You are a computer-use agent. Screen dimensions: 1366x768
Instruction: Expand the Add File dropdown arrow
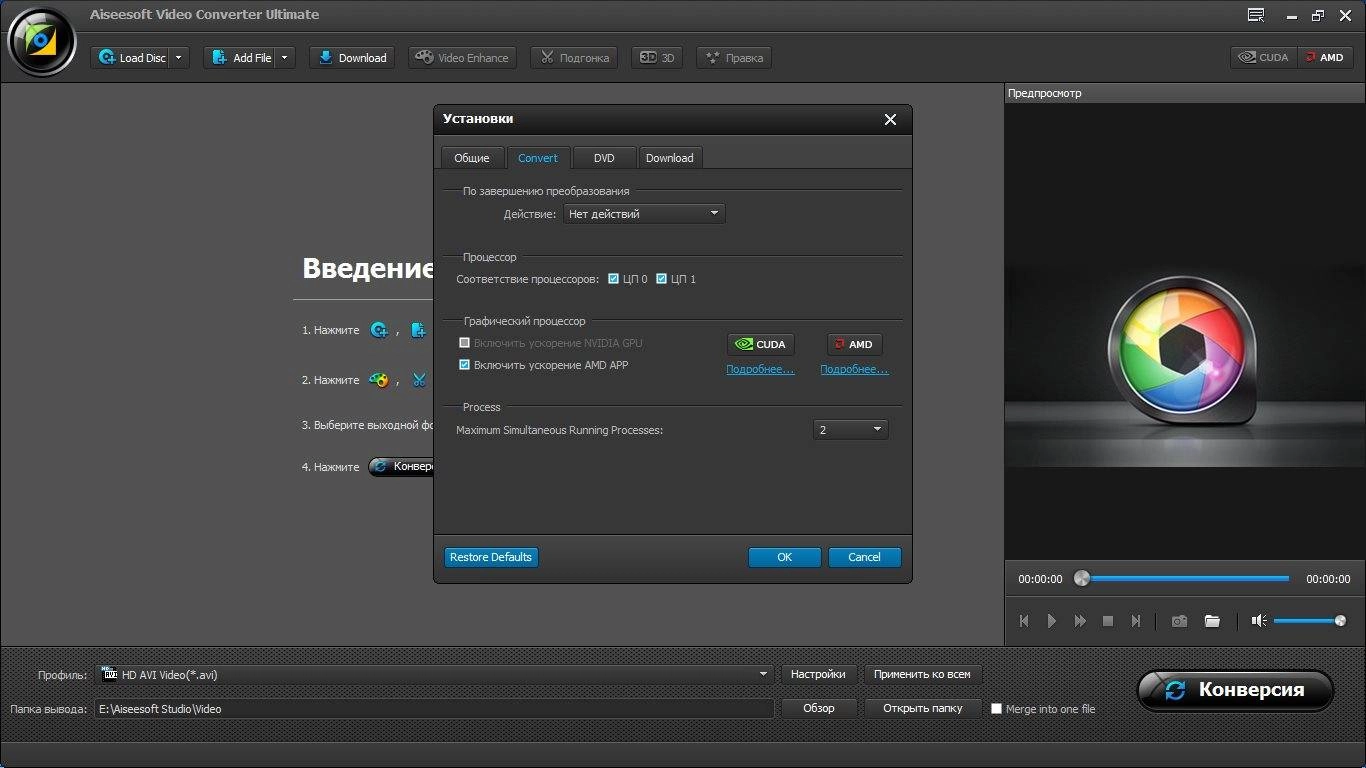(285, 58)
